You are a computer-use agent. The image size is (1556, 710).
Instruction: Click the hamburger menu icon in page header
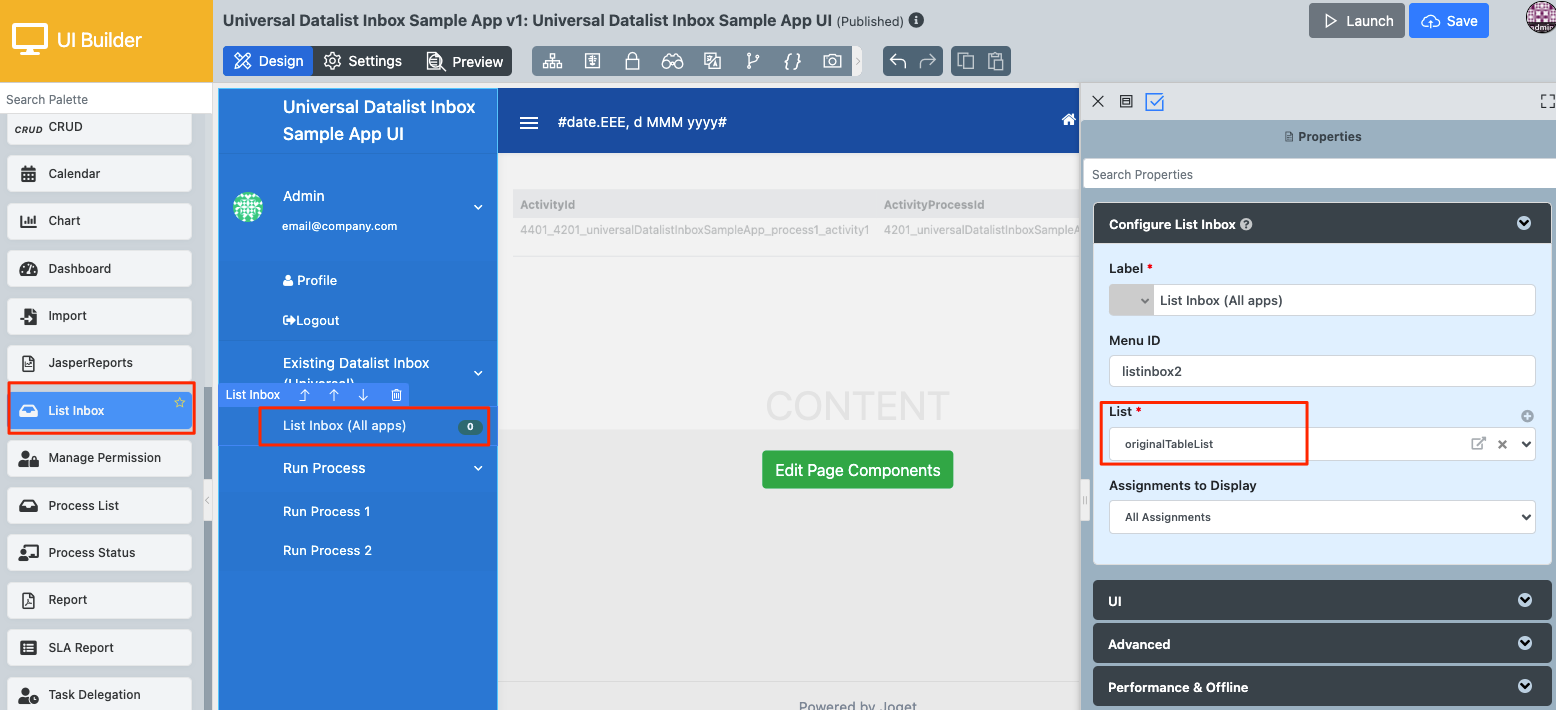[x=529, y=123]
